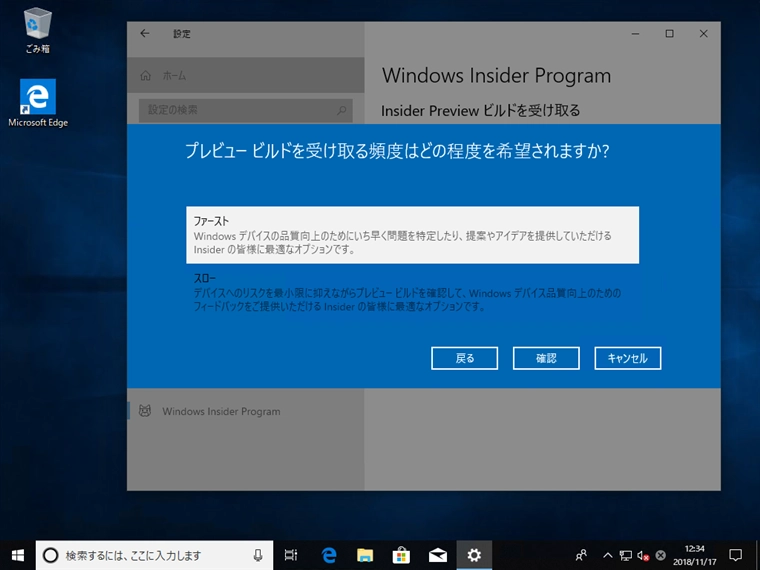Click the Settings gear taskbar icon
This screenshot has width=760, height=570.
tap(474, 555)
